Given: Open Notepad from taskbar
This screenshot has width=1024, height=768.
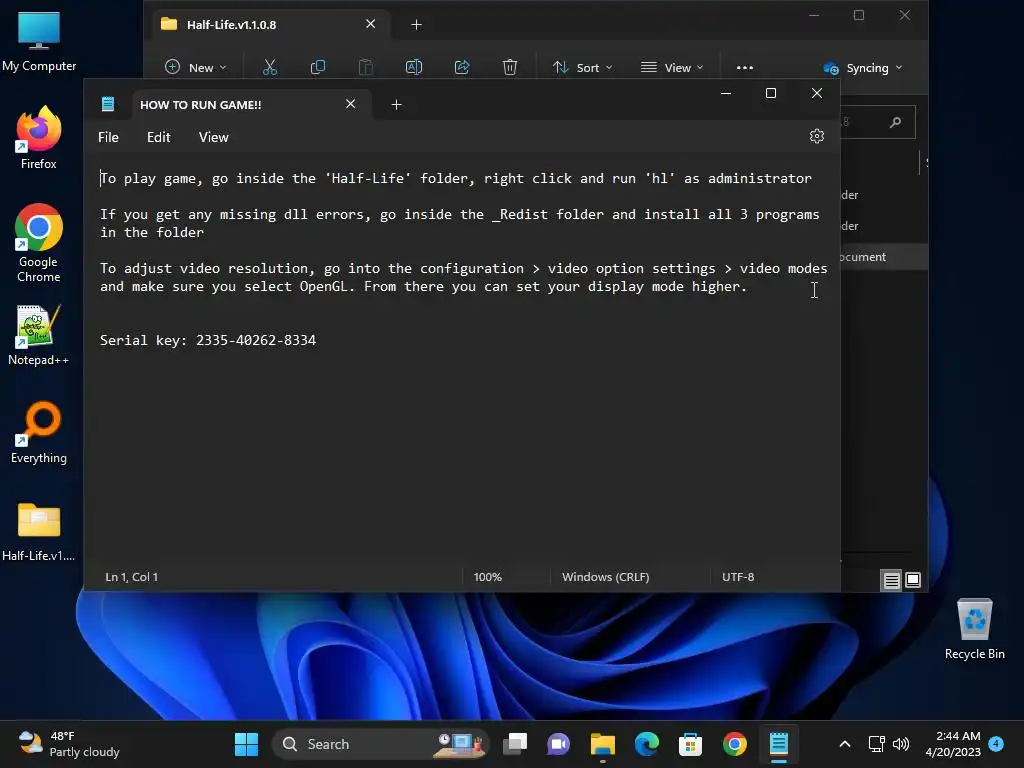Looking at the screenshot, I should pos(778,744).
